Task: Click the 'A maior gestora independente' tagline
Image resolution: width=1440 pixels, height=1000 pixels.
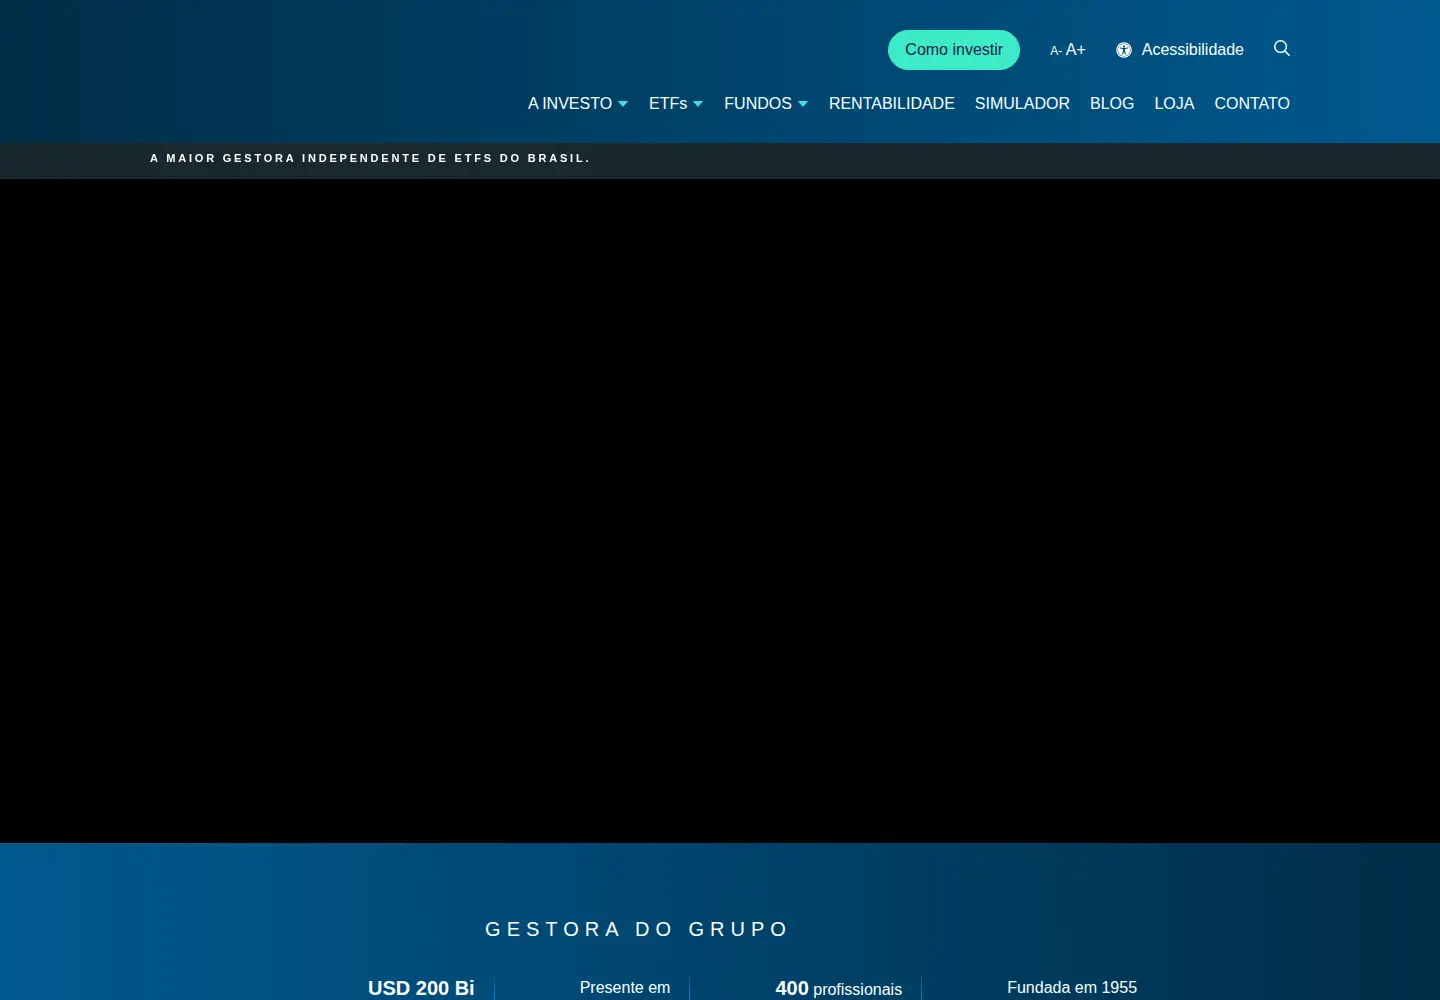Action: tap(370, 158)
